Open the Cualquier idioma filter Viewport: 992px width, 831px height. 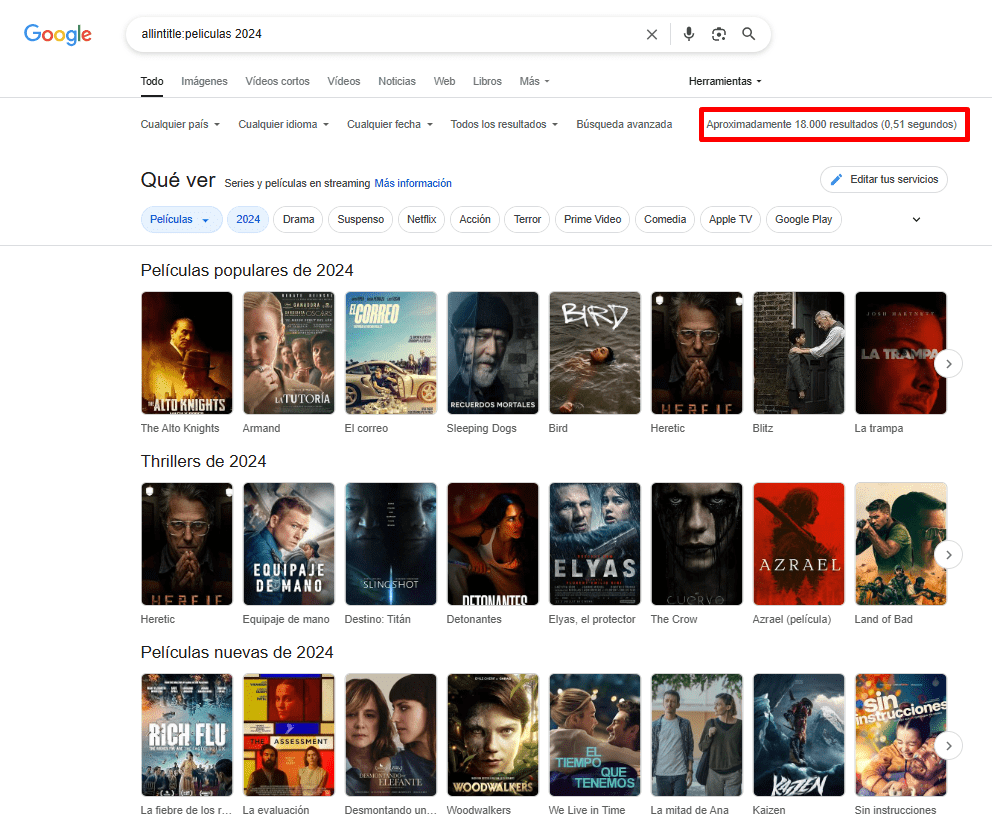click(x=283, y=125)
